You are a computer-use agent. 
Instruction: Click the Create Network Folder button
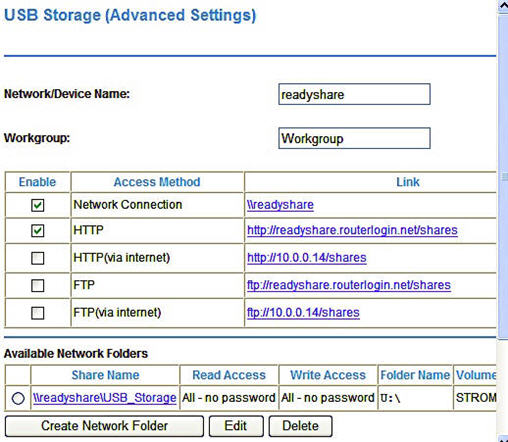coord(104,426)
